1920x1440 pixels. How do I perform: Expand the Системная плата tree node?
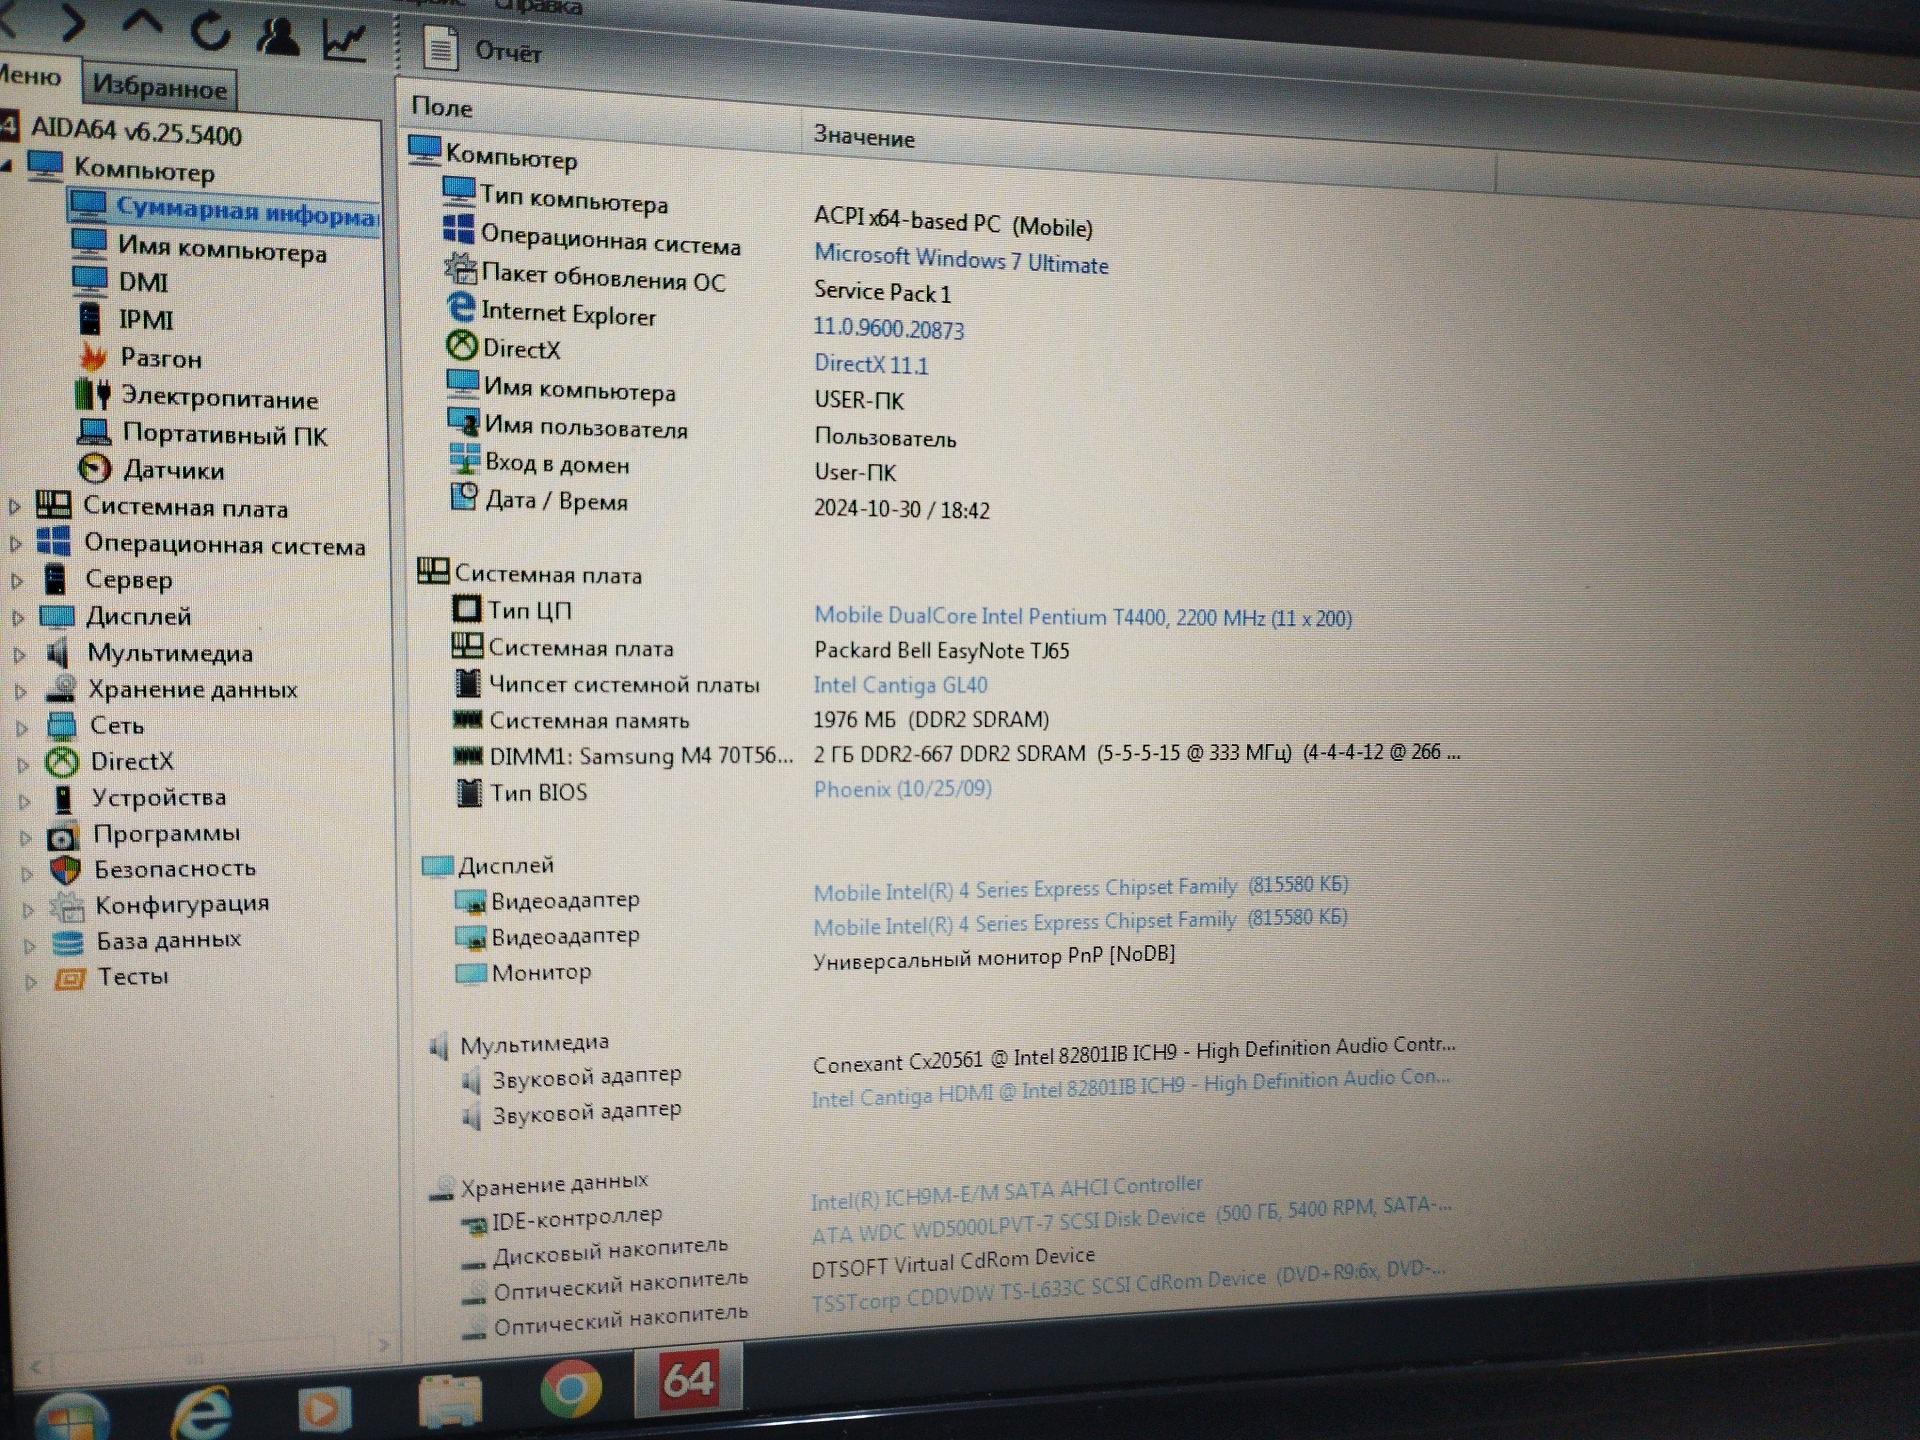[15, 507]
